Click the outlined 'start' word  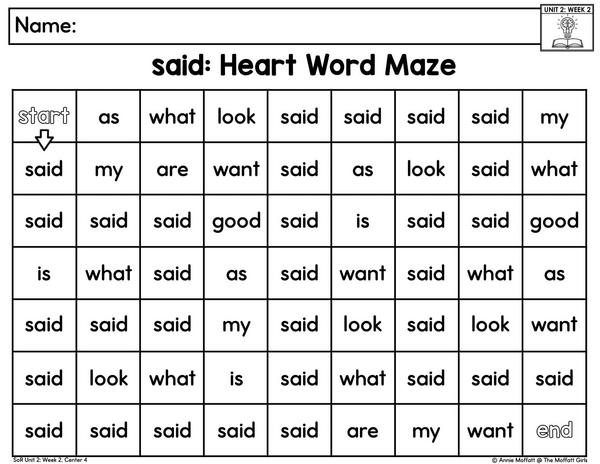point(44,116)
